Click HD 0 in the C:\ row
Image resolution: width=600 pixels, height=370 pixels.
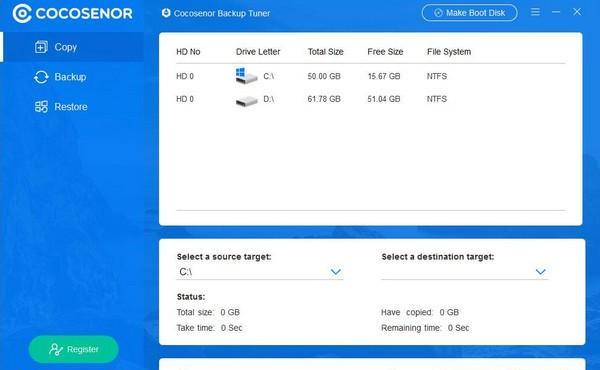(x=185, y=76)
